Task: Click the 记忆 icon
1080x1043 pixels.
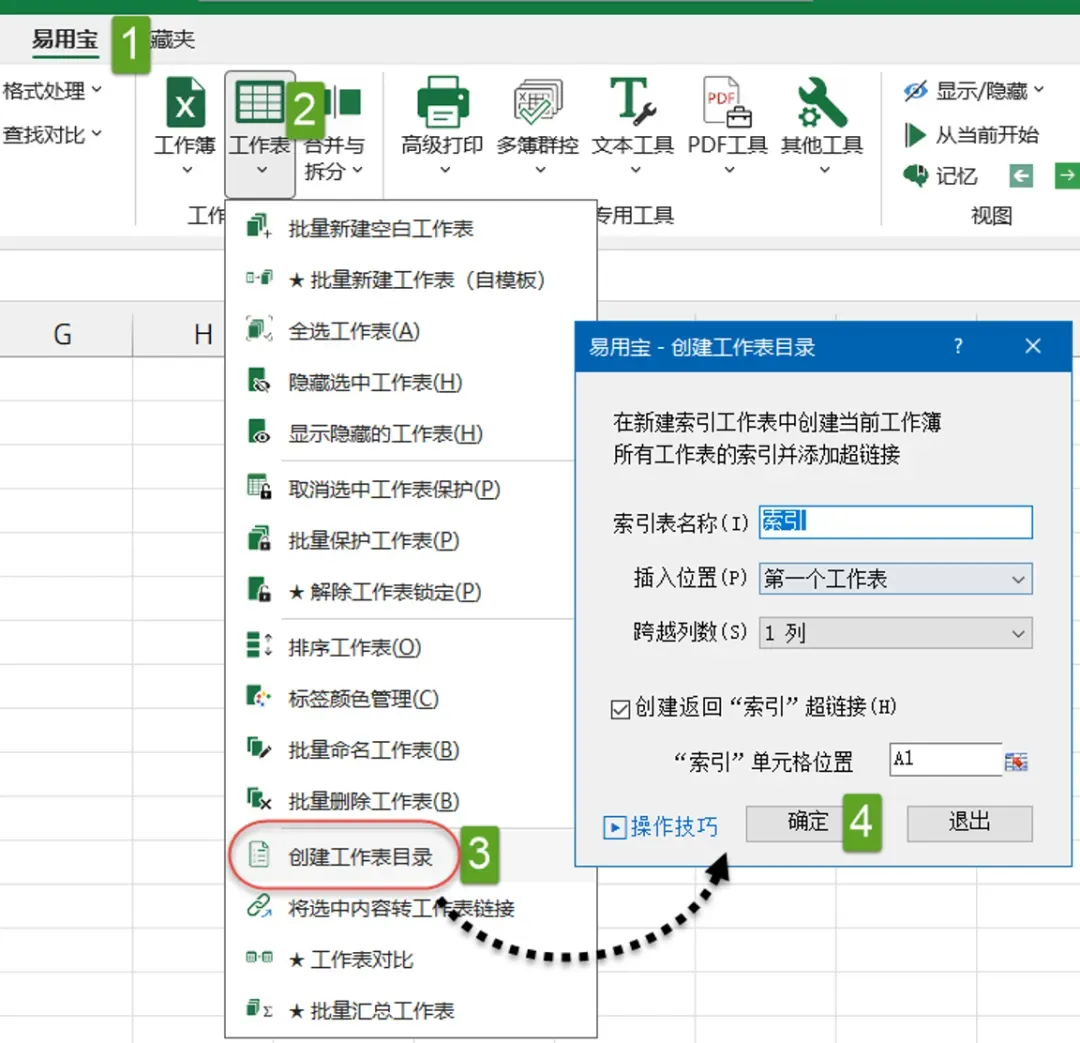Action: click(x=915, y=176)
